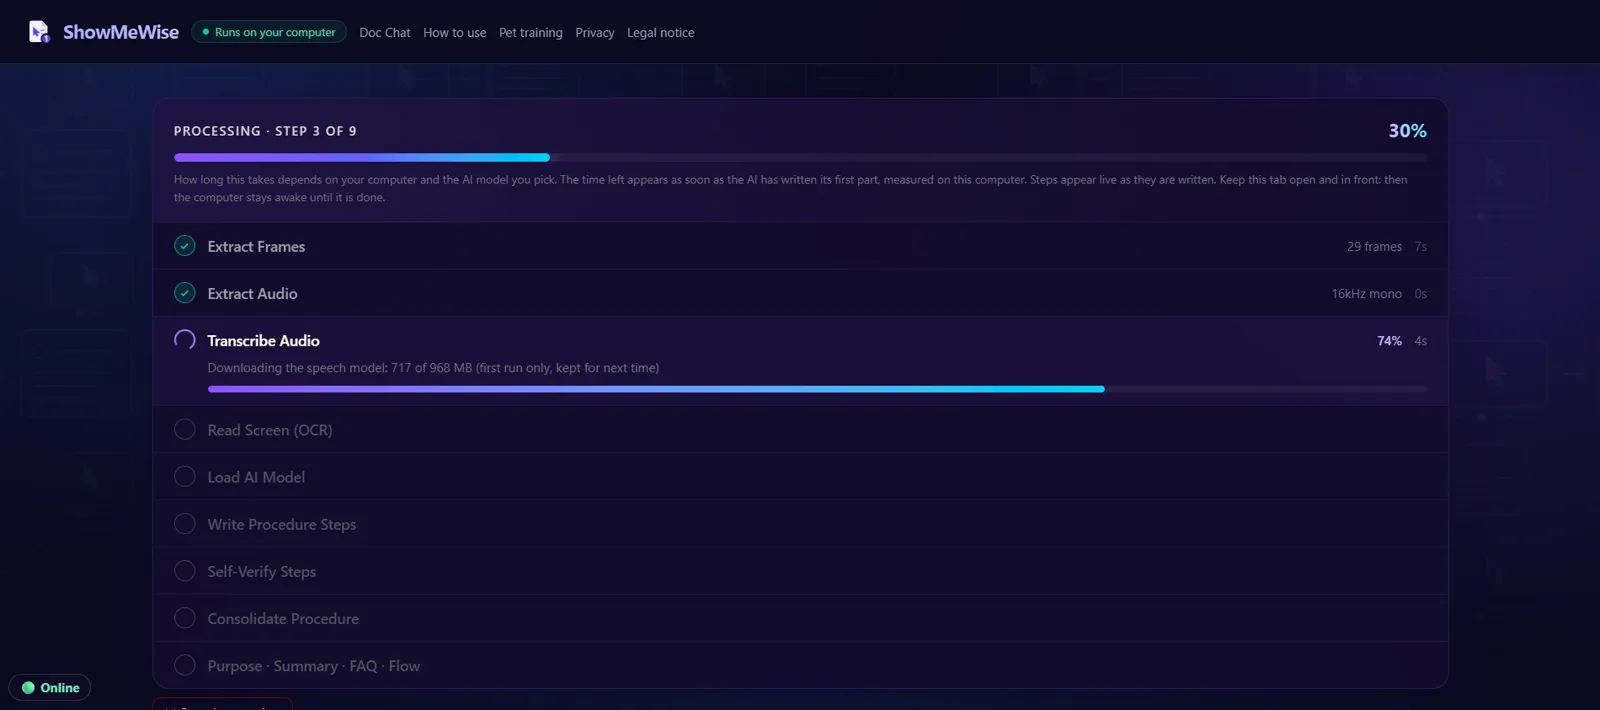Select the Write Procedure Steps label
1600x710 pixels.
pos(282,524)
